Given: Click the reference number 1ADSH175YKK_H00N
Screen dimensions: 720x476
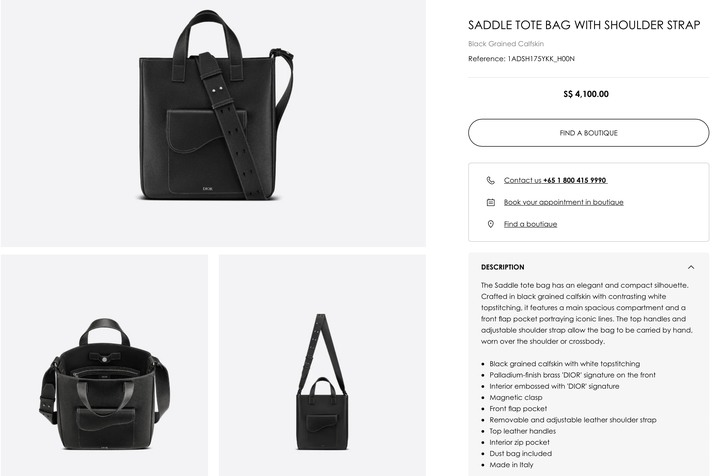Looking at the screenshot, I should click(x=541, y=59).
